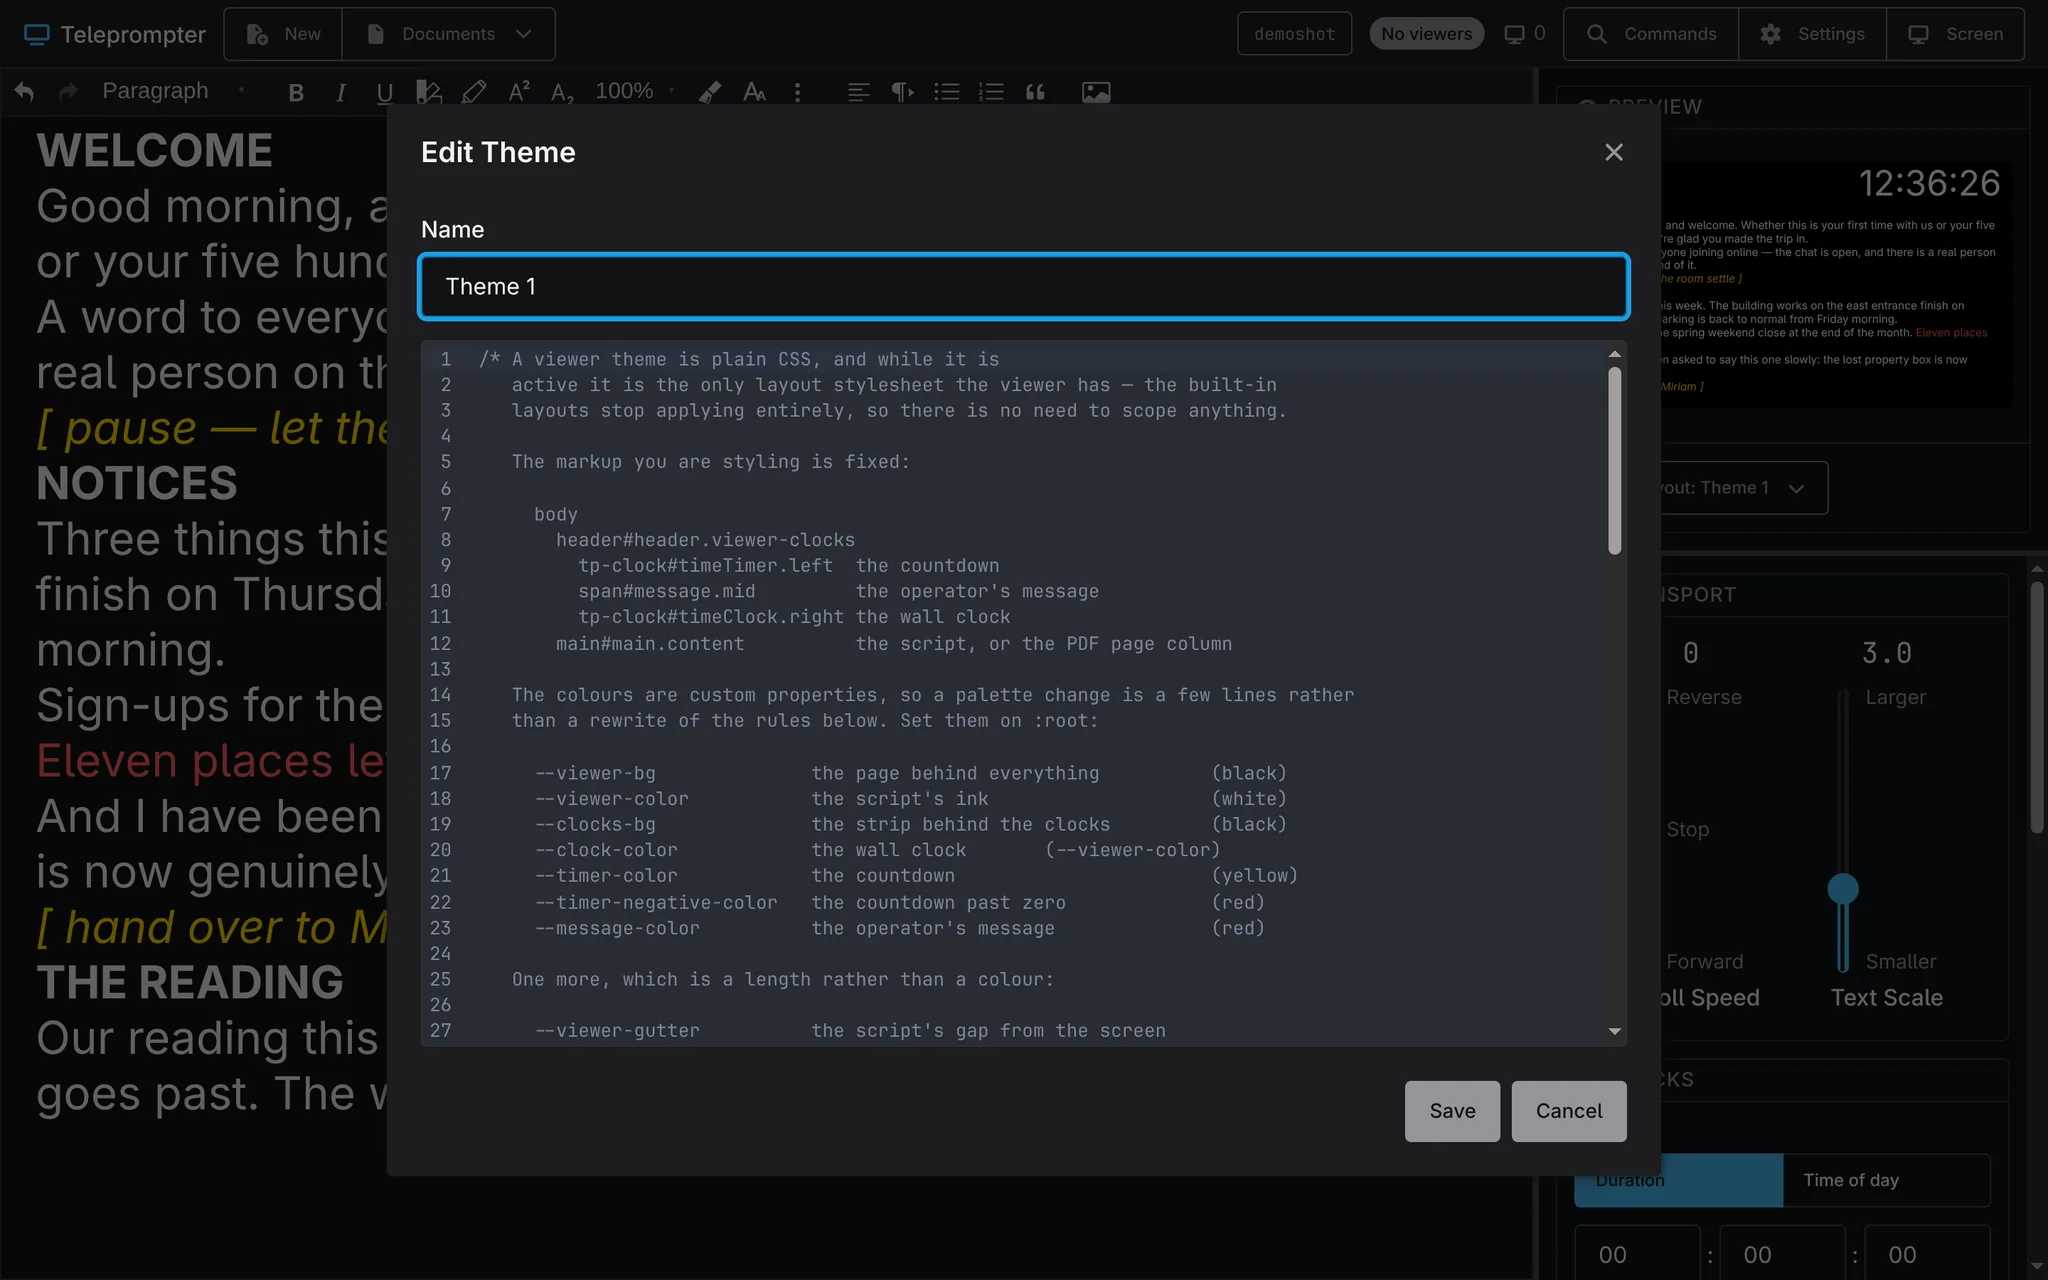This screenshot has width=2048, height=1280.
Task: Toggle underline formatting
Action: click(385, 92)
